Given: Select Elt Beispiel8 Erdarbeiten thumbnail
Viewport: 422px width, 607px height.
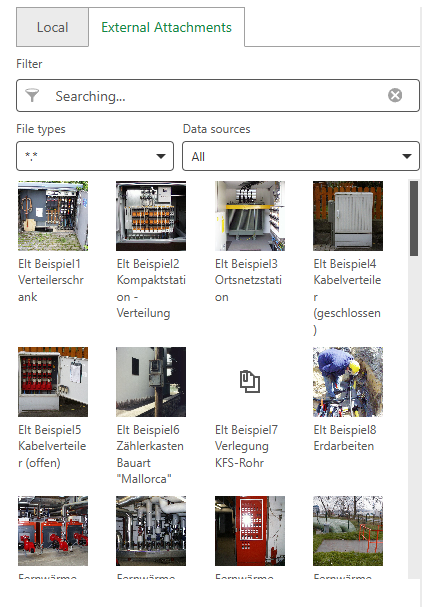Looking at the screenshot, I should 348,382.
